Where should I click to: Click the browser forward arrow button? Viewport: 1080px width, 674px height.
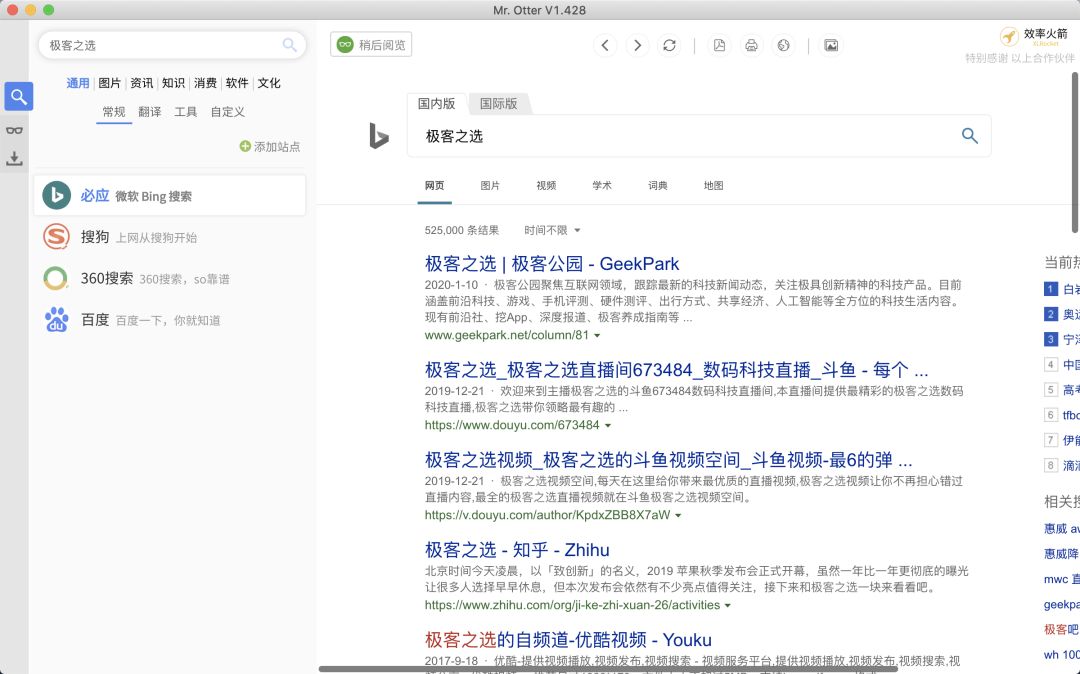point(637,45)
